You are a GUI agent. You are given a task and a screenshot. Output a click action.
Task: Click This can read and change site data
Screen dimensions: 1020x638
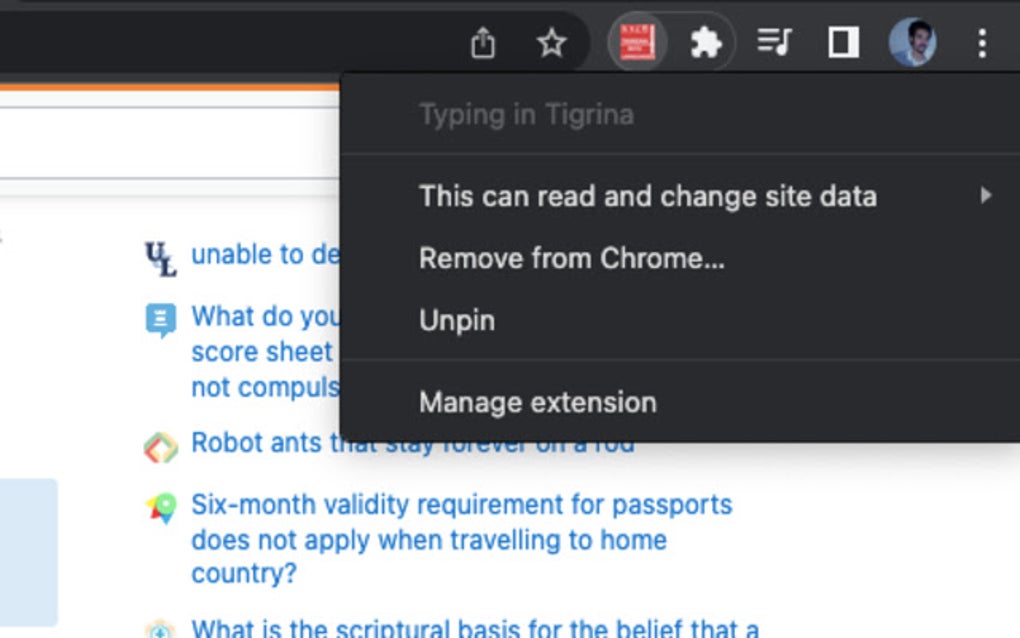coord(648,196)
